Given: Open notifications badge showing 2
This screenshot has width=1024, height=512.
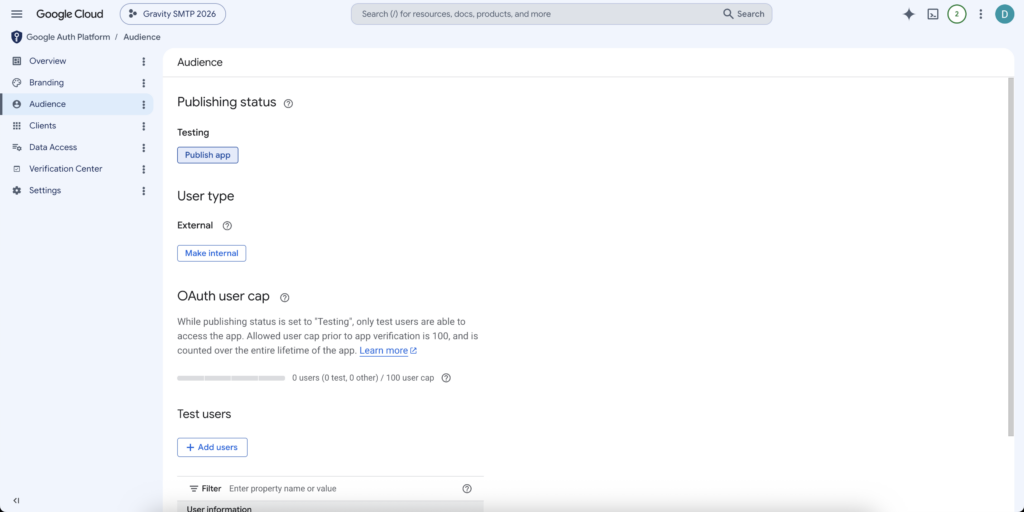Looking at the screenshot, I should (957, 14).
